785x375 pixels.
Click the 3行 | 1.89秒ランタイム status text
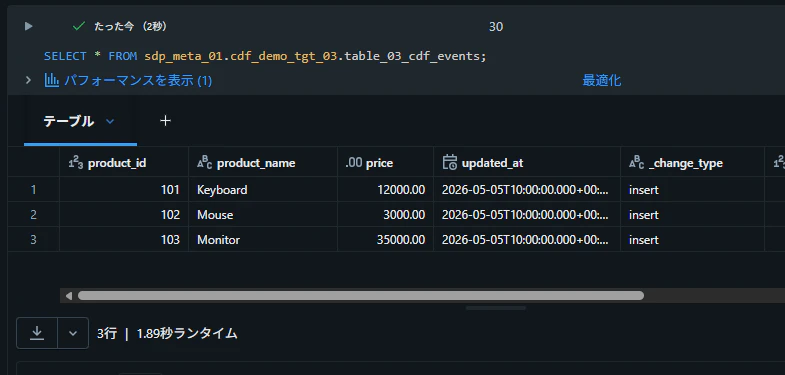(167, 333)
